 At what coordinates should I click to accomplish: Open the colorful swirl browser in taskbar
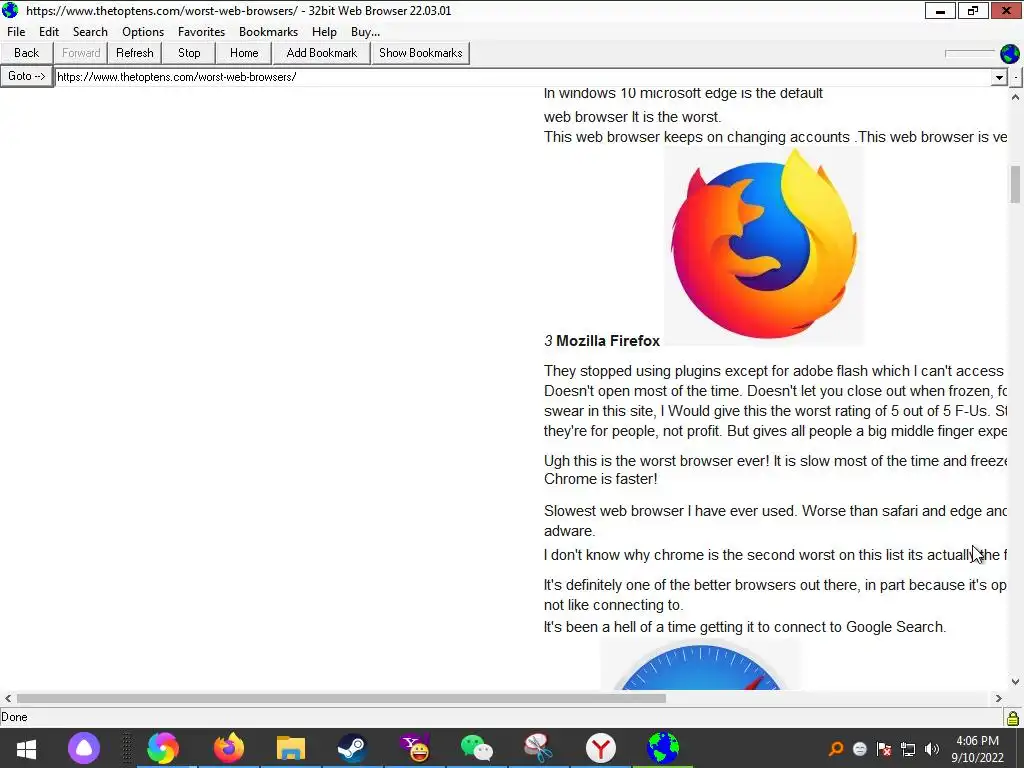pos(163,748)
